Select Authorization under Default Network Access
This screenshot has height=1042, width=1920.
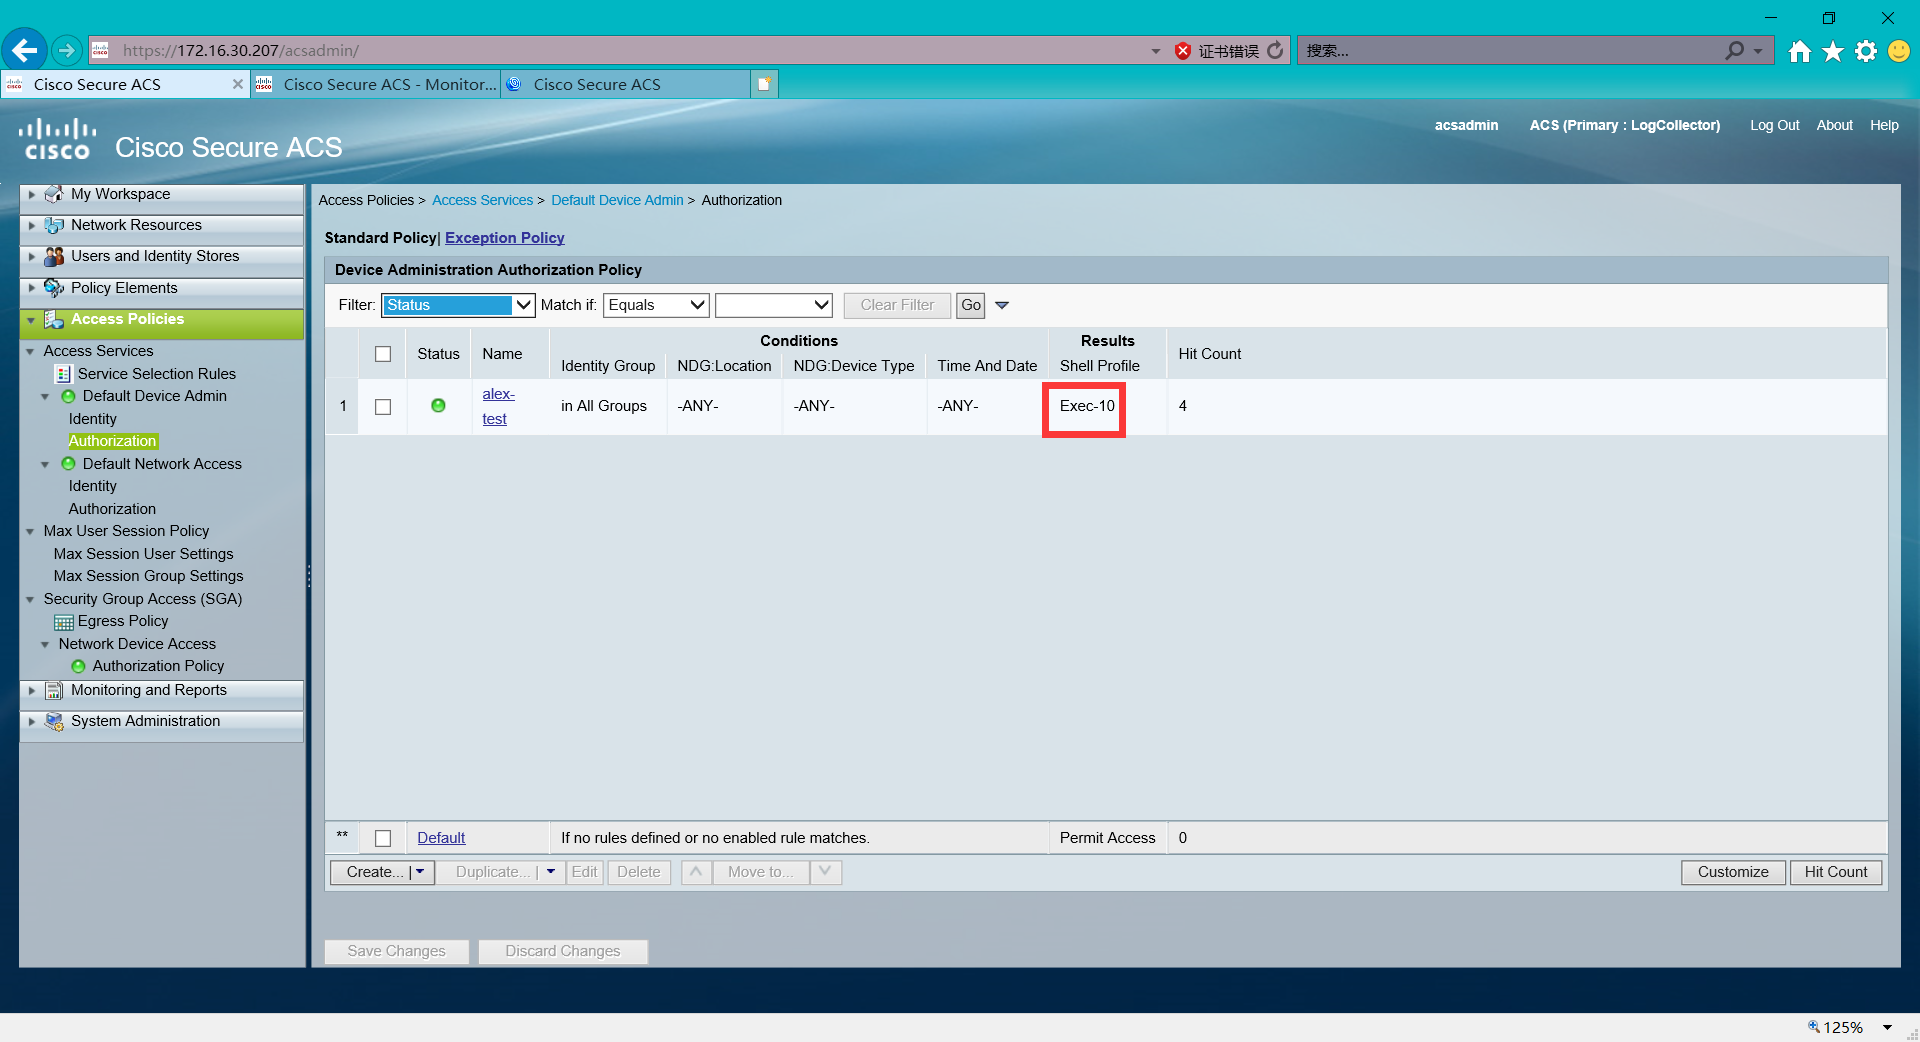112,509
